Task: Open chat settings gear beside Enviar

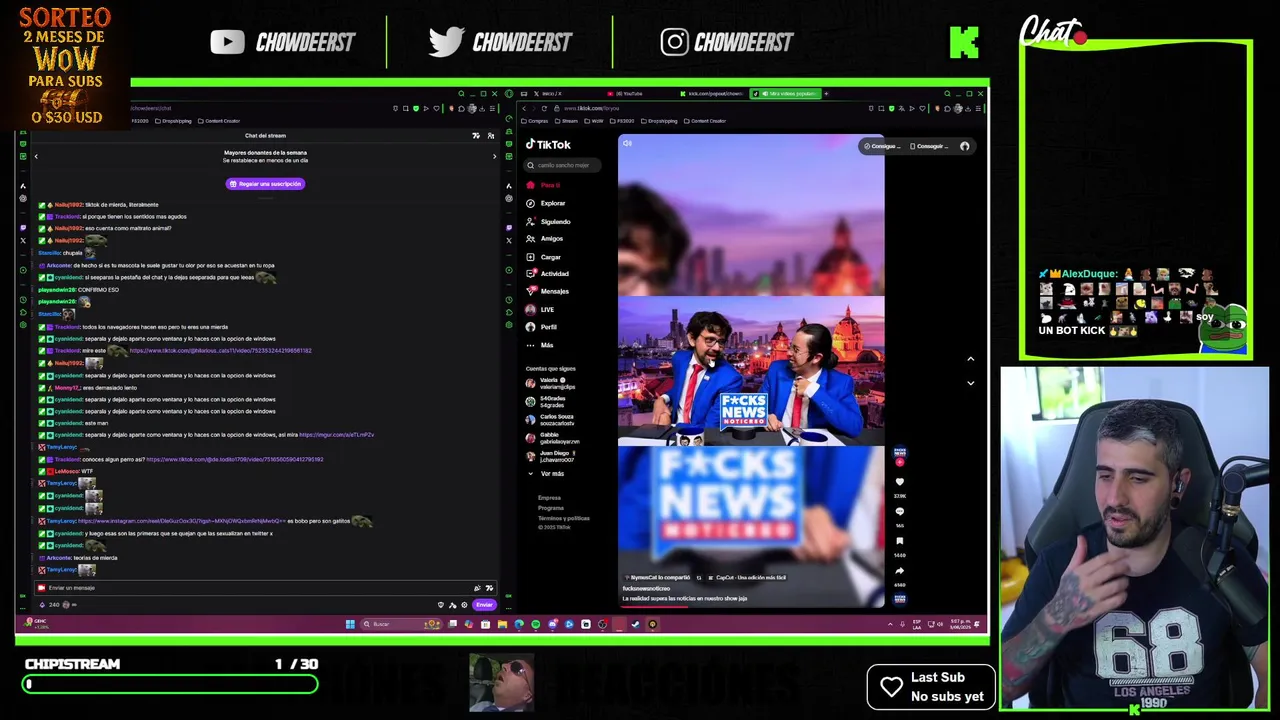Action: coord(464,605)
